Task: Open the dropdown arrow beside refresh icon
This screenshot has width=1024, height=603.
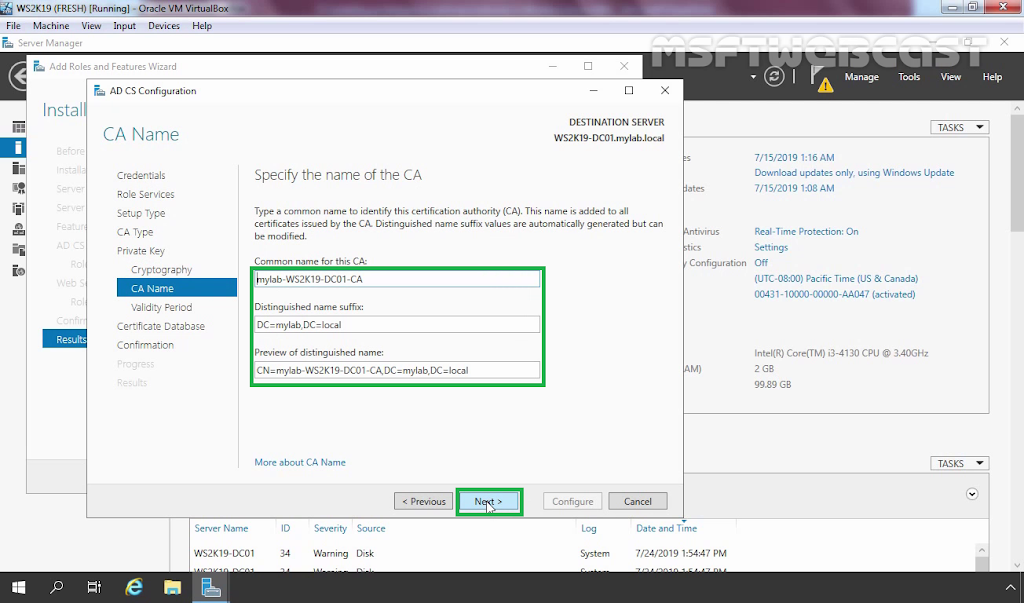Action: click(x=753, y=77)
